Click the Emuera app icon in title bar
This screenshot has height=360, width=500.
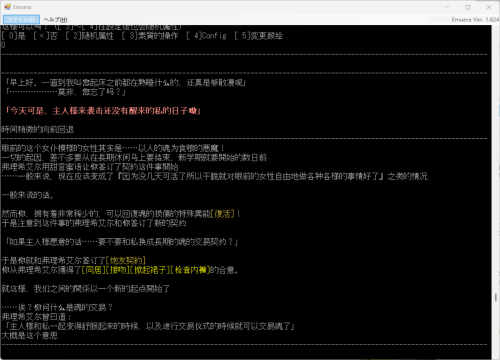pos(7,7)
